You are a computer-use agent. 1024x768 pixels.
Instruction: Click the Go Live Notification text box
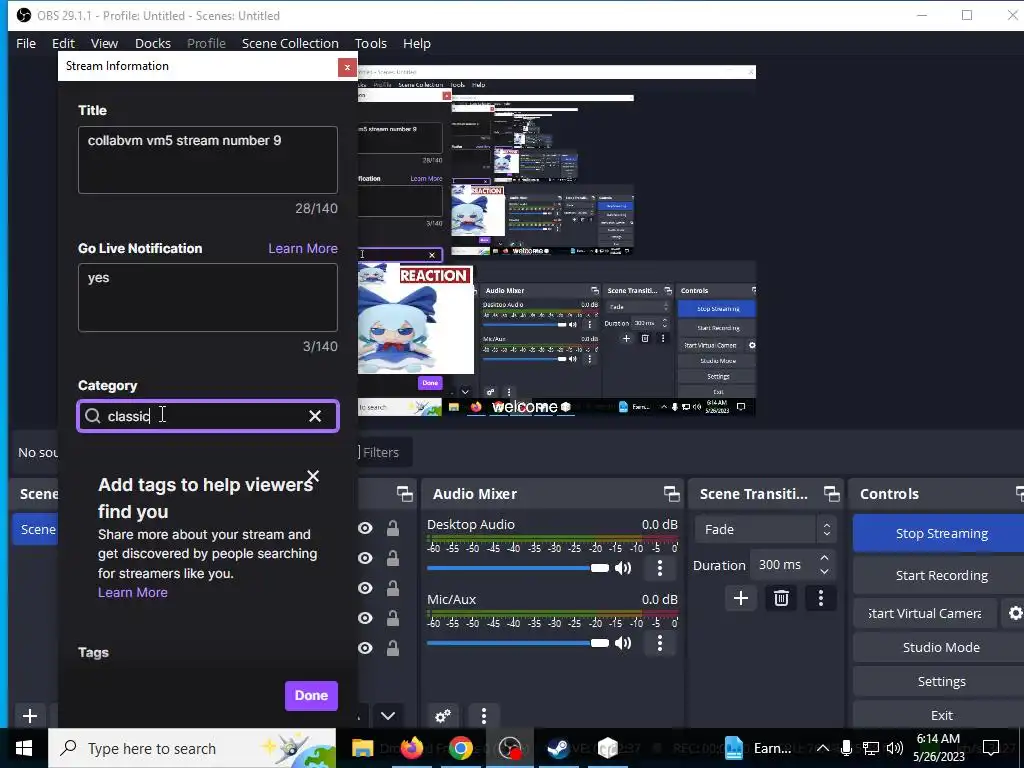click(208, 297)
